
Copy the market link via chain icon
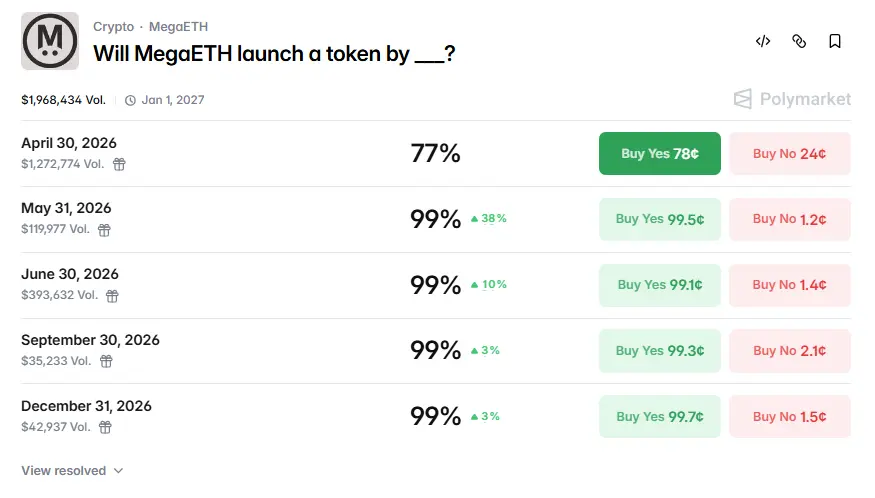click(x=799, y=41)
